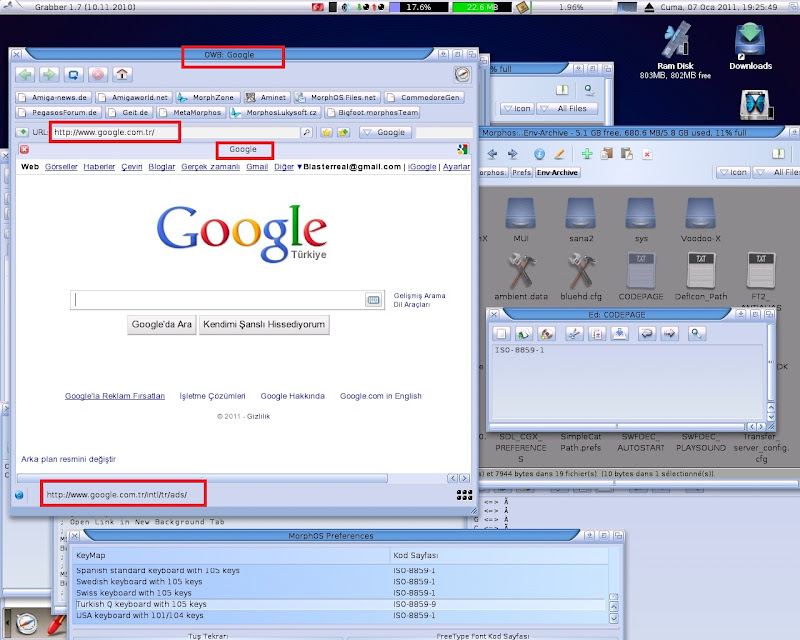Open MorphOS Files.net bookmark
This screenshot has height=640, width=800.
click(x=337, y=97)
